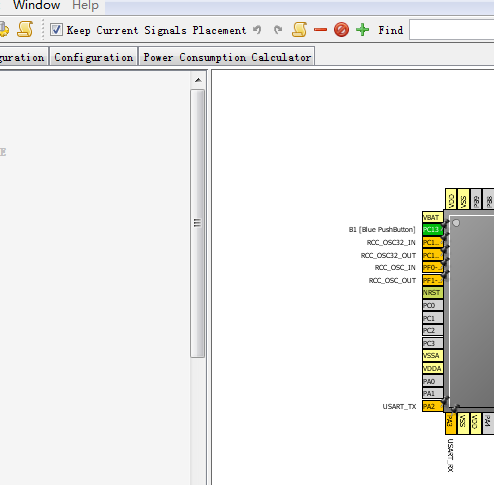This screenshot has width=494, height=485.
Task: Select the PA3 pin for USART_RX
Action: pyautogui.click(x=450, y=423)
